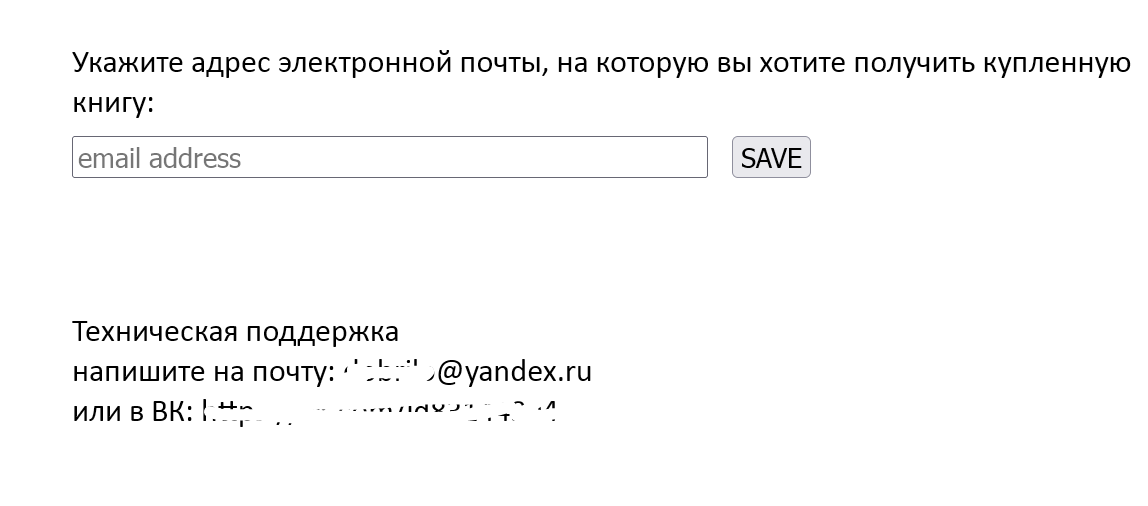This screenshot has width=1148, height=506.
Task: Click the 'или в ВК:' label
Action: (x=133, y=412)
